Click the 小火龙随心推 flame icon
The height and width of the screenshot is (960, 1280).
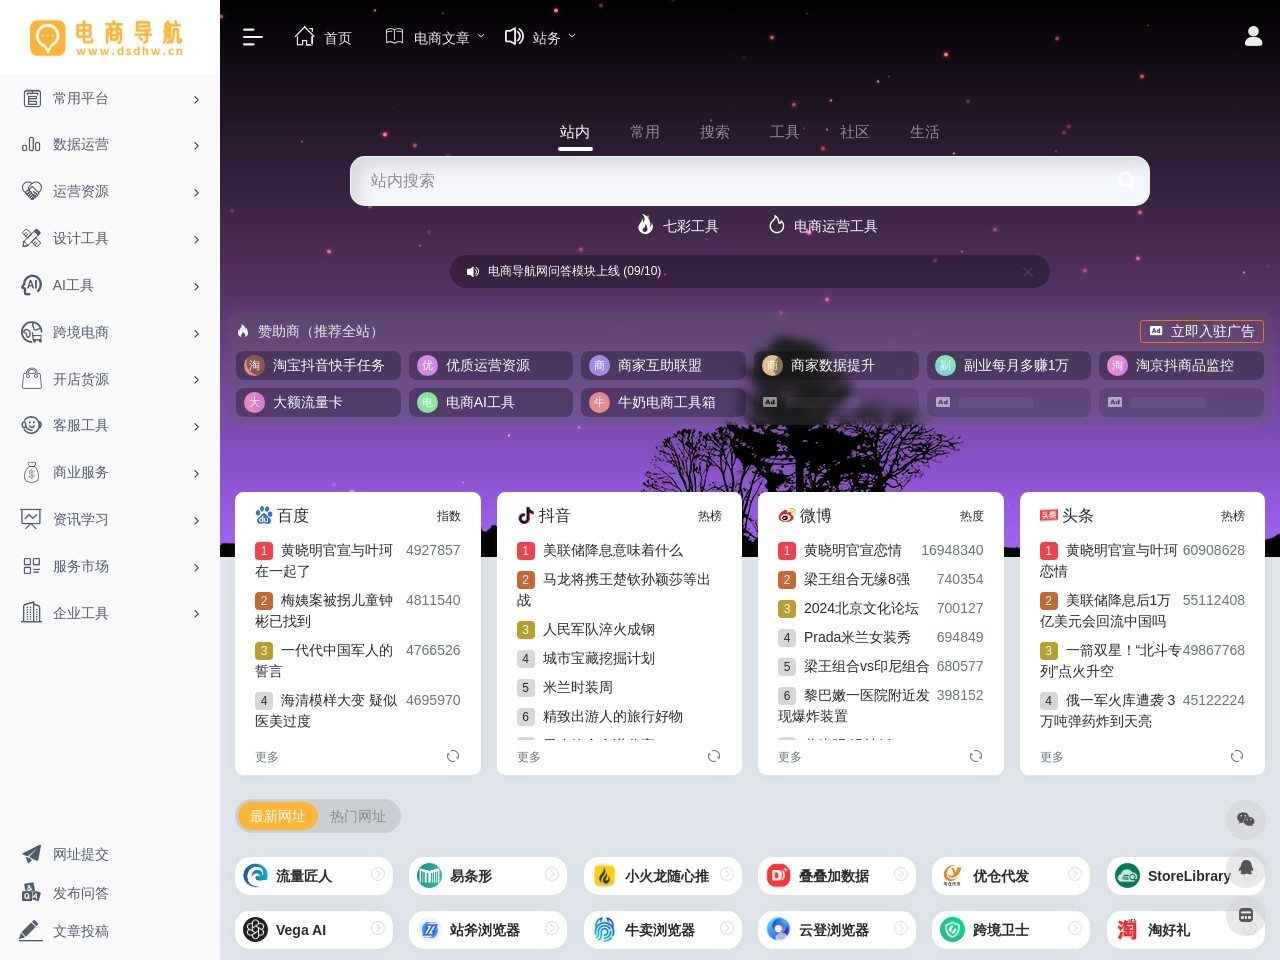604,876
